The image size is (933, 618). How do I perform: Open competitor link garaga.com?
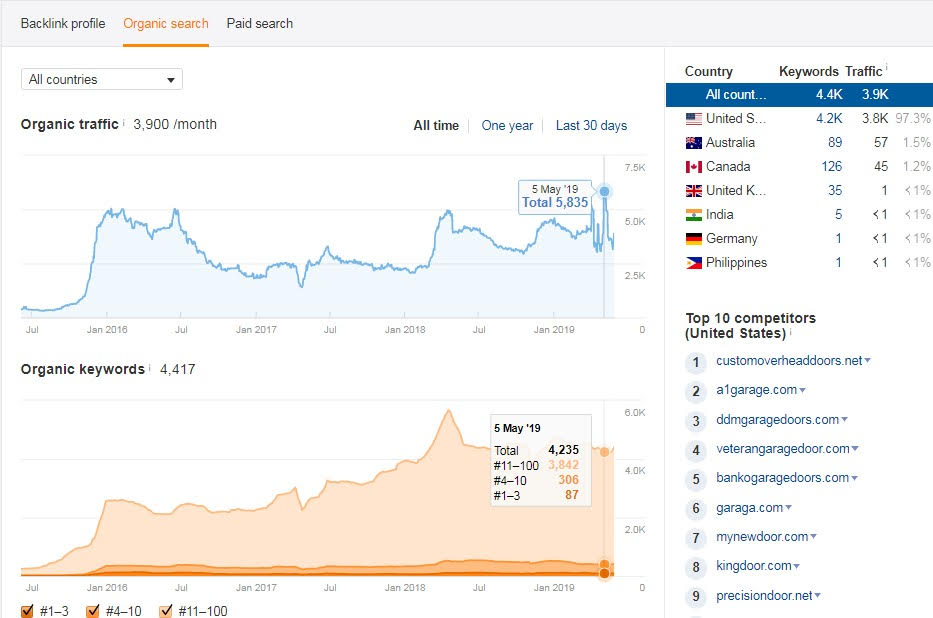(x=750, y=507)
